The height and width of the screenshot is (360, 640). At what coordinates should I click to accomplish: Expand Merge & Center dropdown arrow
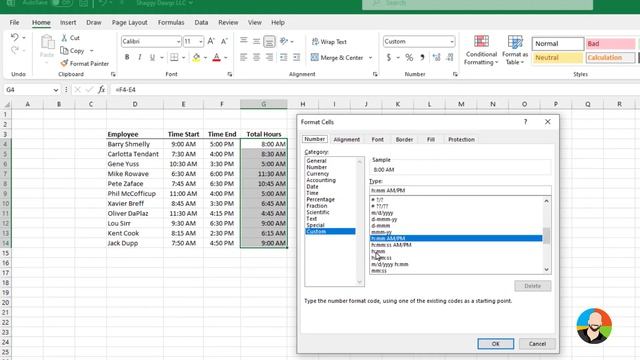[x=371, y=58]
